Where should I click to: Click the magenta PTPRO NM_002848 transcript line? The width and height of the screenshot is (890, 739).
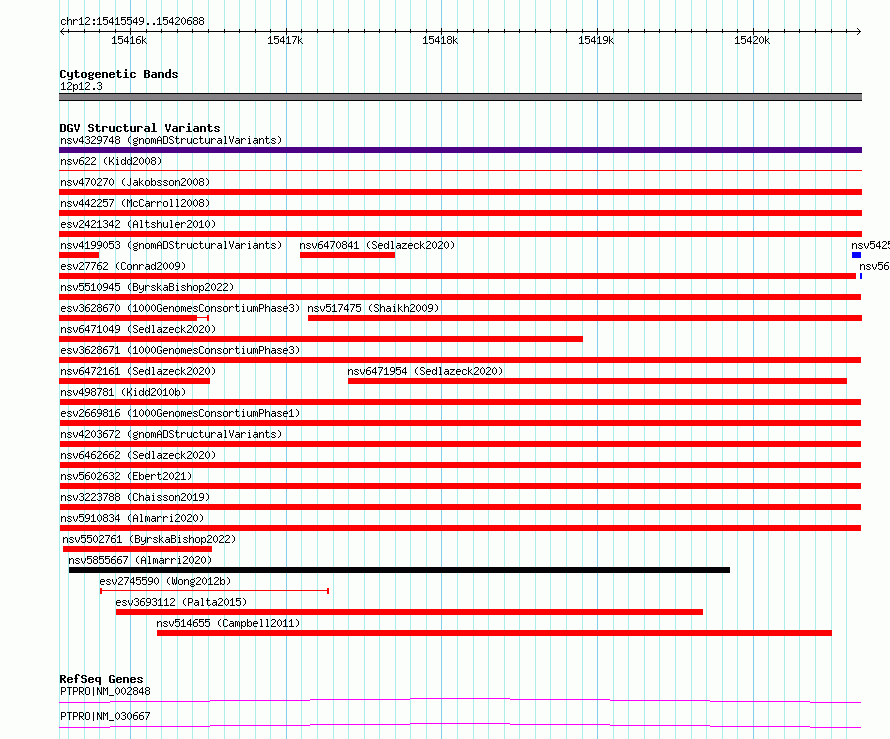pos(460,701)
